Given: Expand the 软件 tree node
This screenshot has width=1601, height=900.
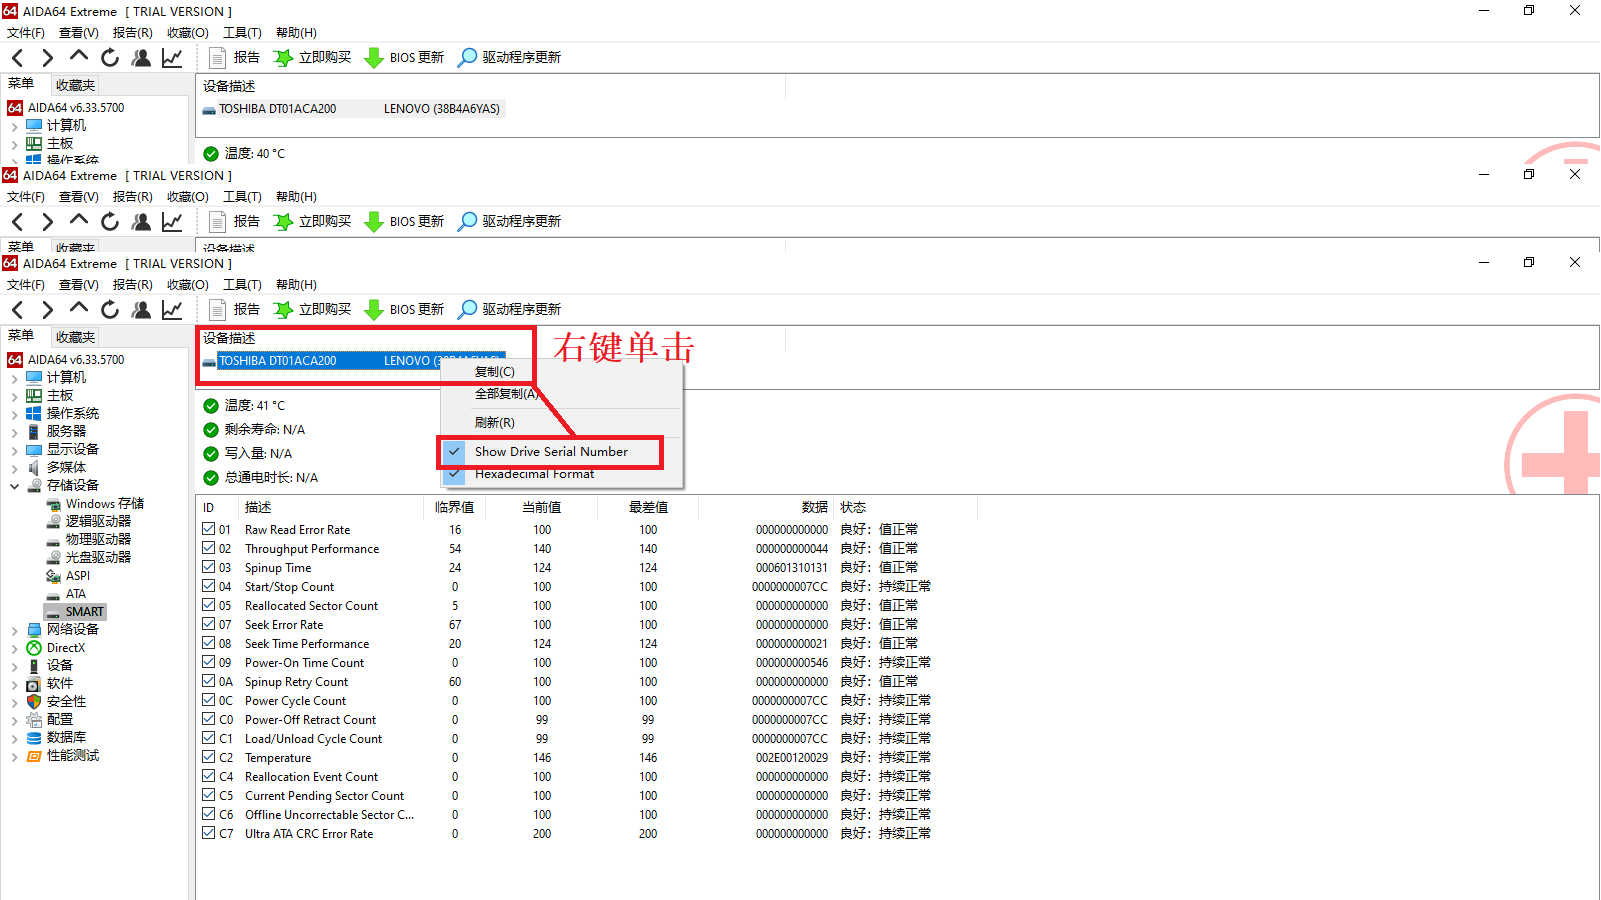Looking at the screenshot, I should tap(14, 684).
